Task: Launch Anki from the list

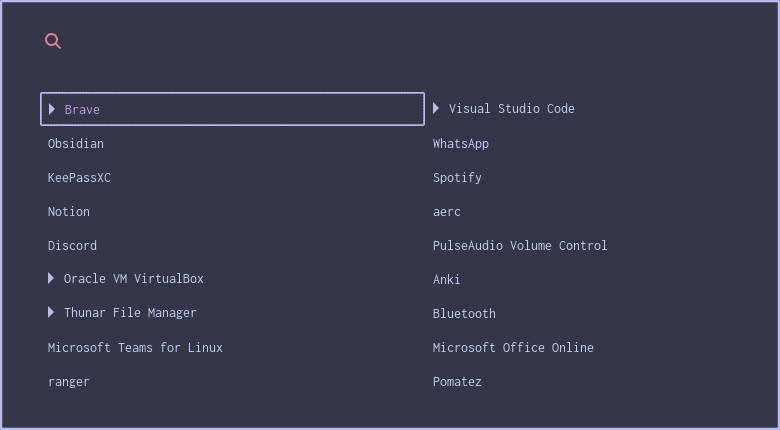Action: click(x=447, y=280)
